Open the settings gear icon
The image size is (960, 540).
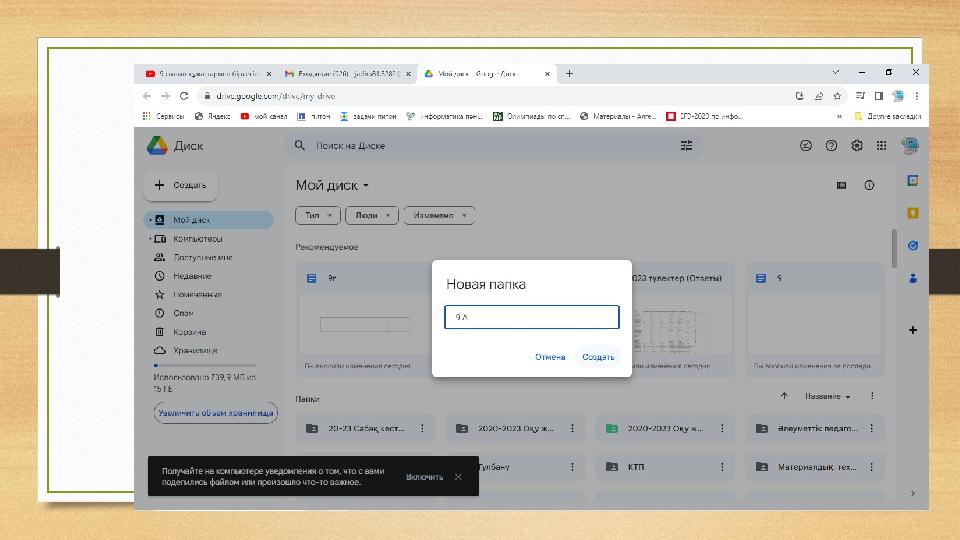click(857, 146)
